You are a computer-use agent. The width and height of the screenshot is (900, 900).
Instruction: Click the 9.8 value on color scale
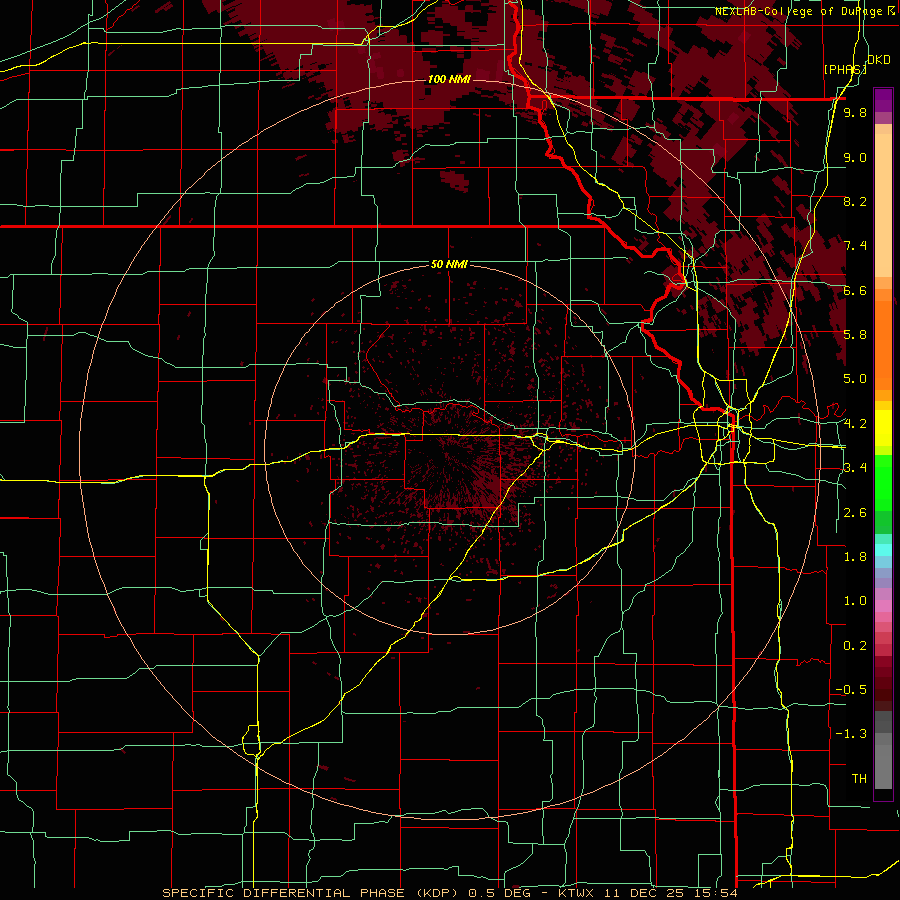(855, 112)
